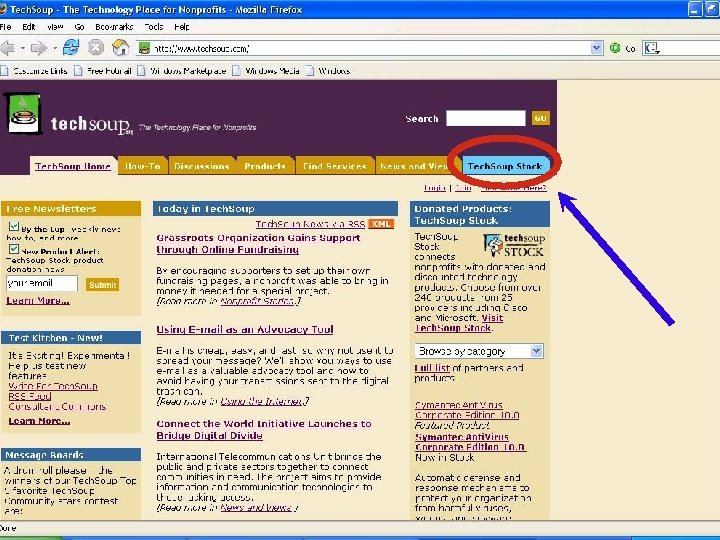Toggle the New Product Alert checkbox
720x540 pixels.
coord(14,249)
